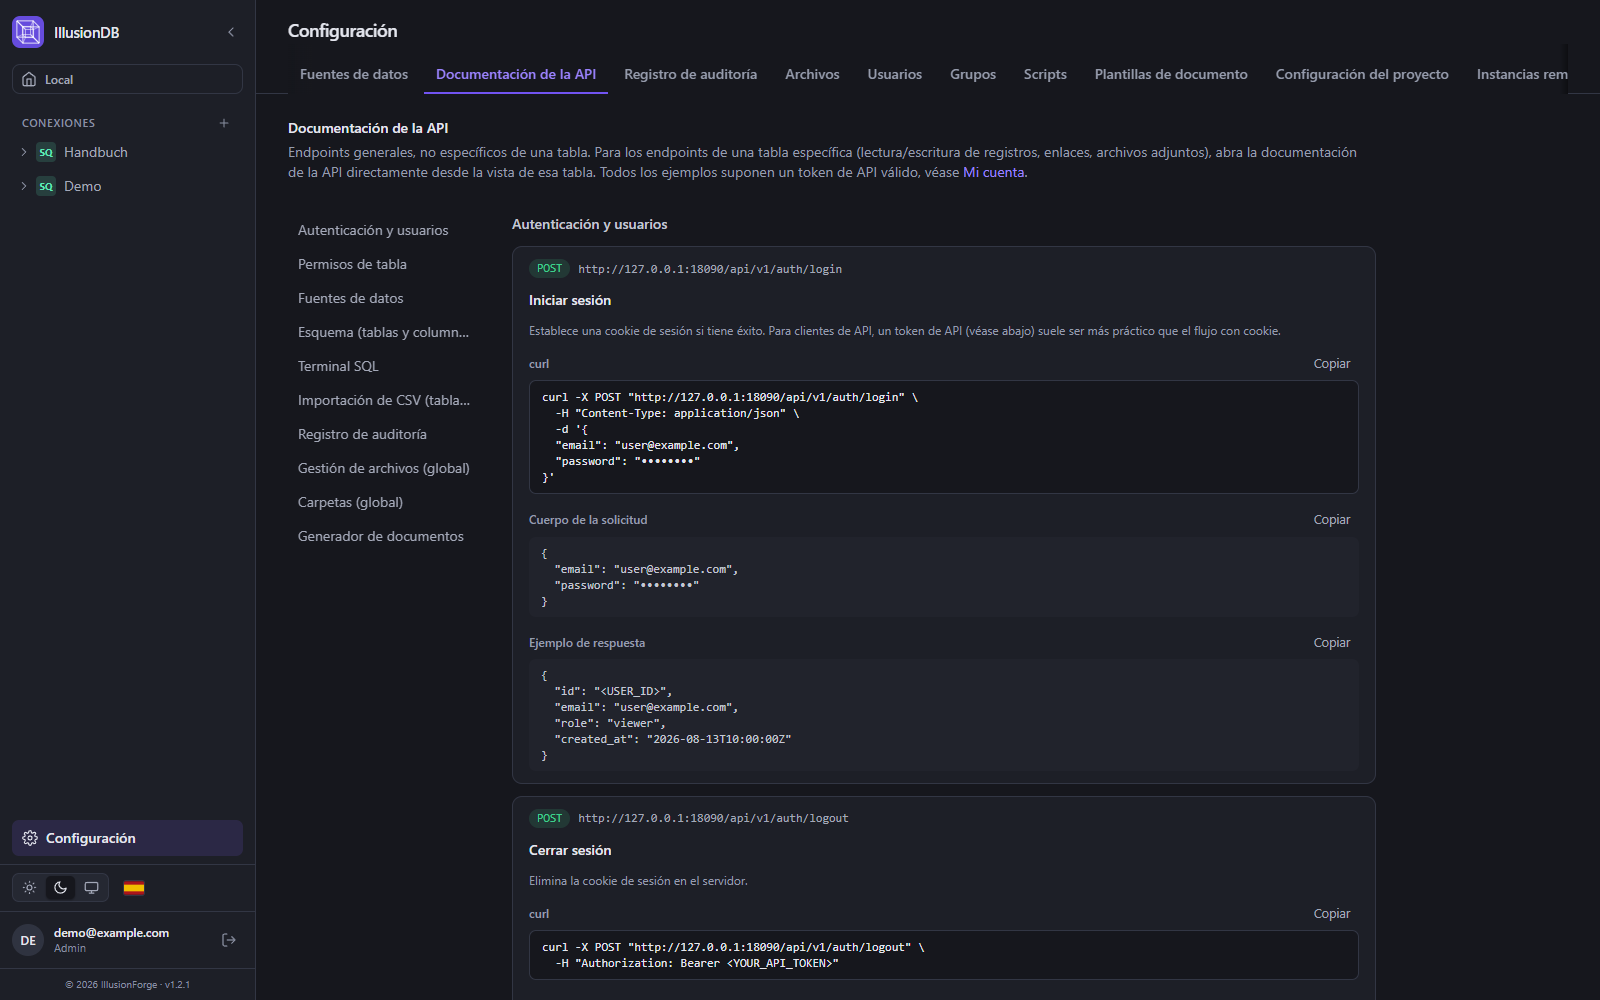Open the Local home selector
1600x1000 pixels.
point(127,79)
